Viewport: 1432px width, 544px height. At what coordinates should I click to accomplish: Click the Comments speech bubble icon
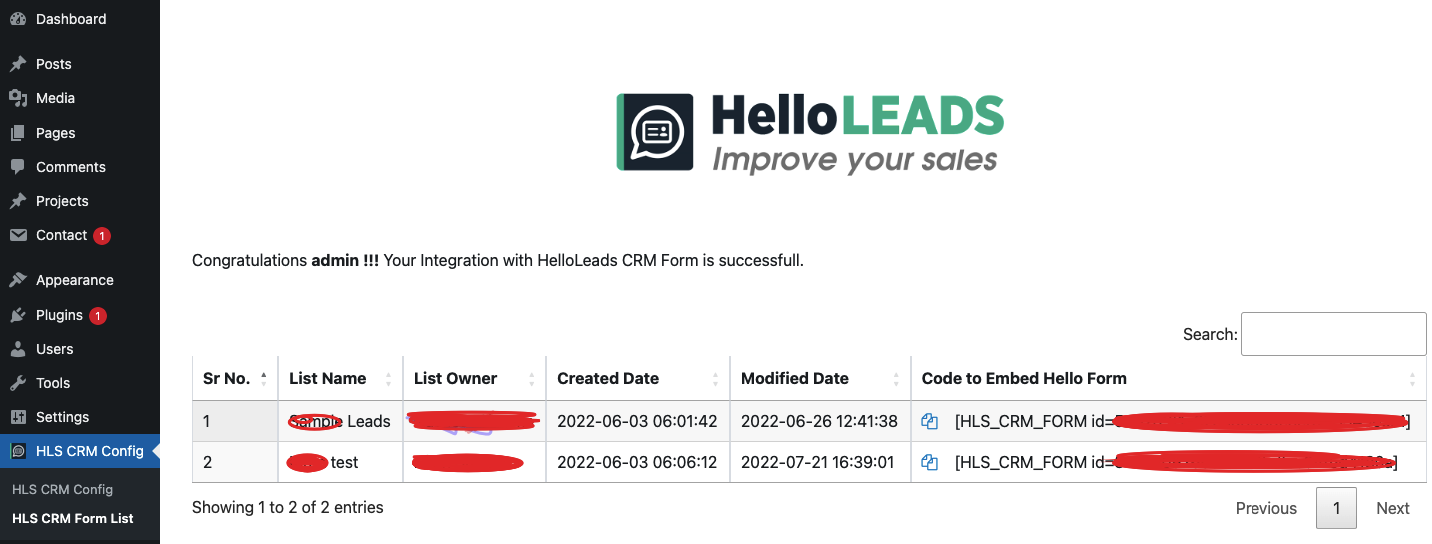point(18,167)
